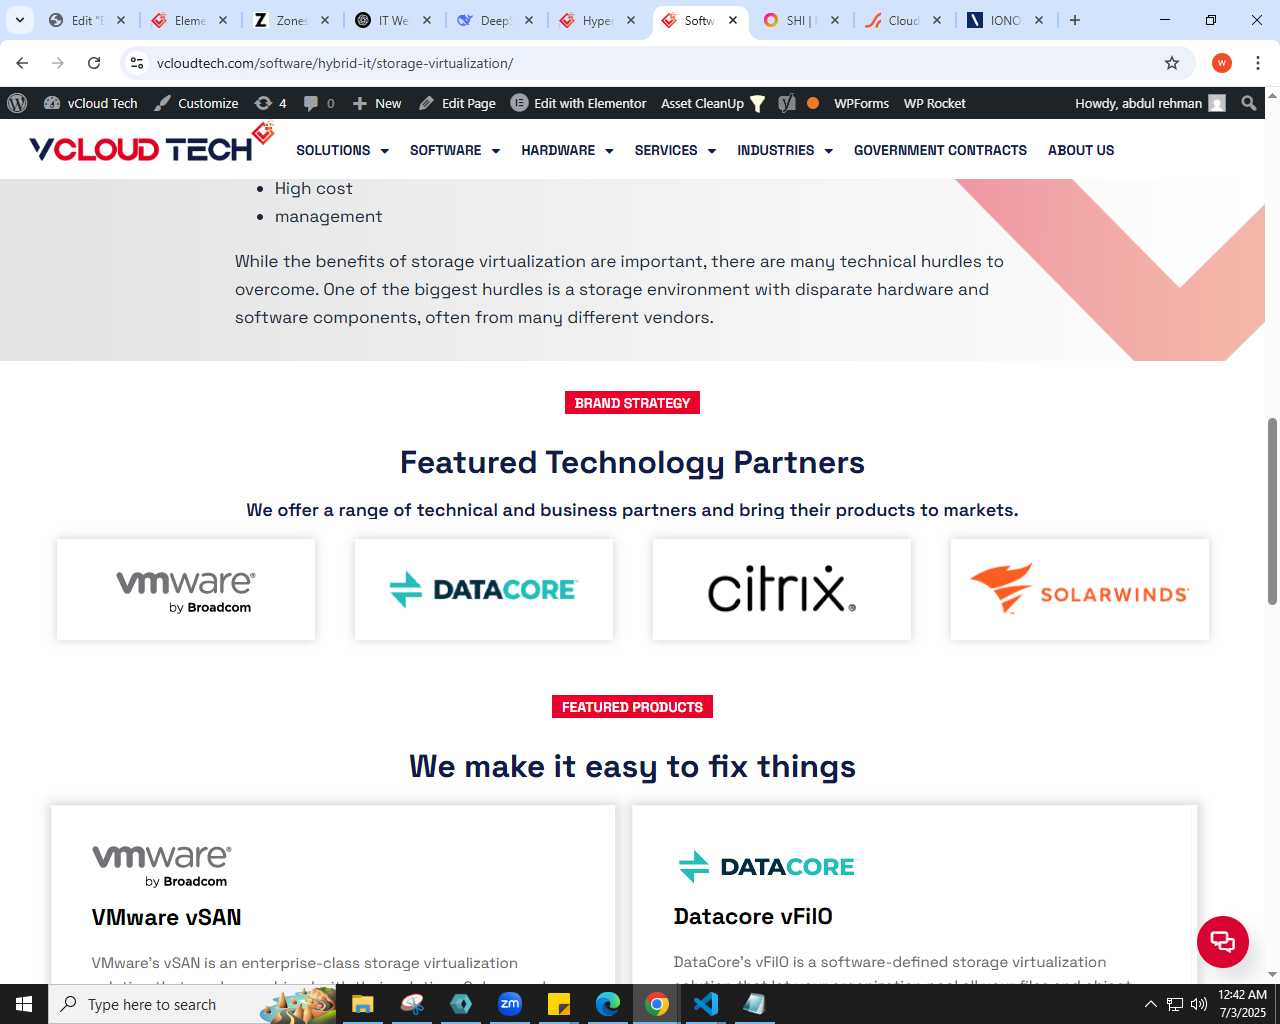Open the Chrome profile avatar
Screen dimensions: 1280x1024
1221,63
